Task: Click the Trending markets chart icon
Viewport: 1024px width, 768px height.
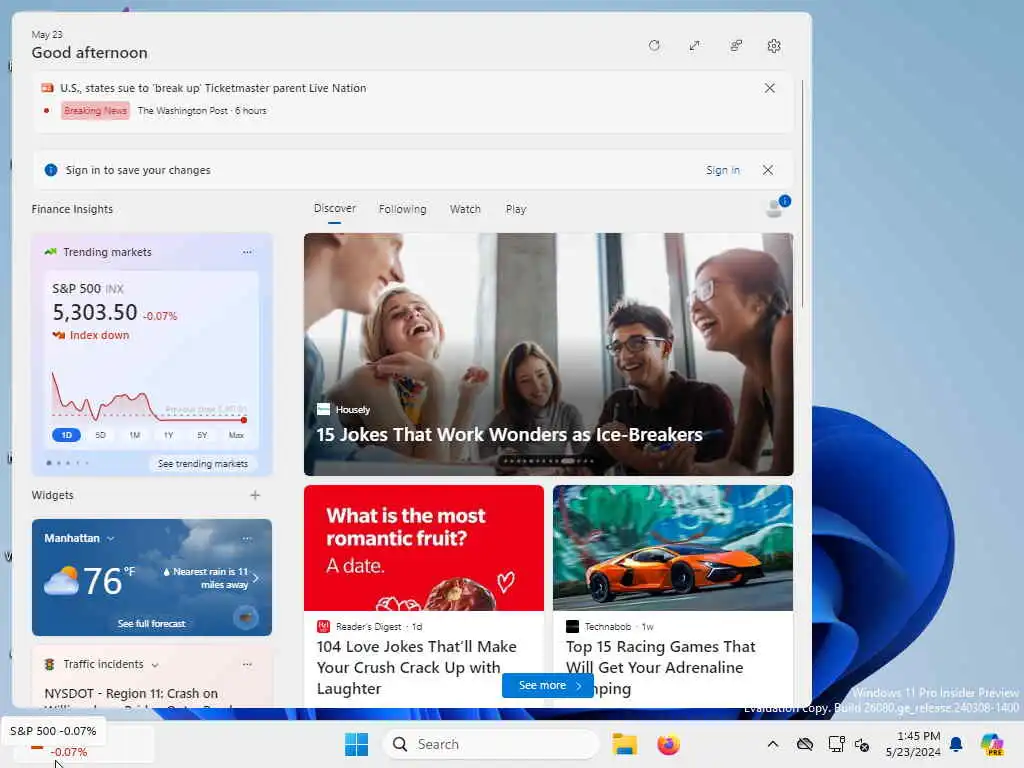Action: pyautogui.click(x=50, y=252)
